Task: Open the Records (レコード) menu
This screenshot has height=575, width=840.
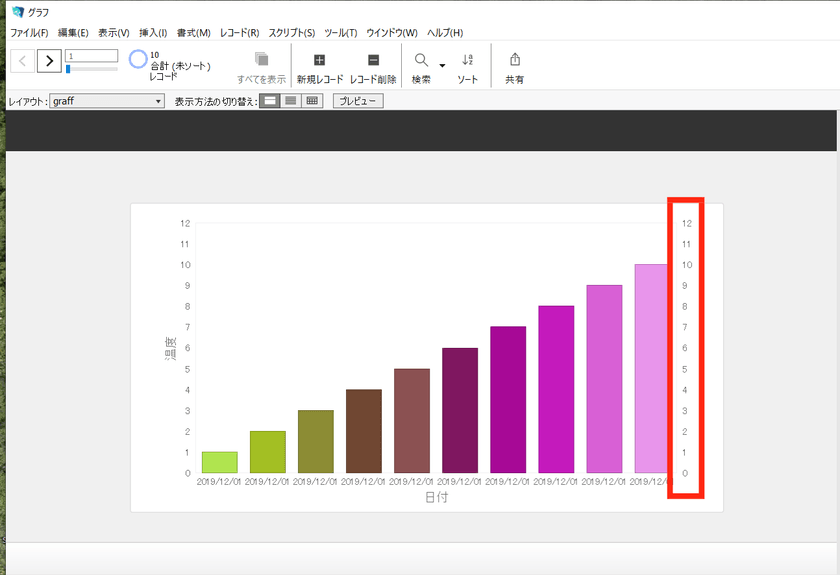Action: click(239, 33)
